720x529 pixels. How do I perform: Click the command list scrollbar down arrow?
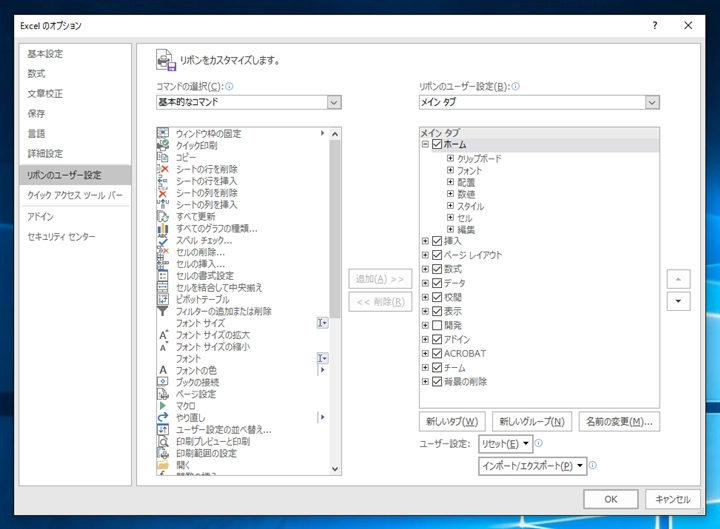(335, 469)
